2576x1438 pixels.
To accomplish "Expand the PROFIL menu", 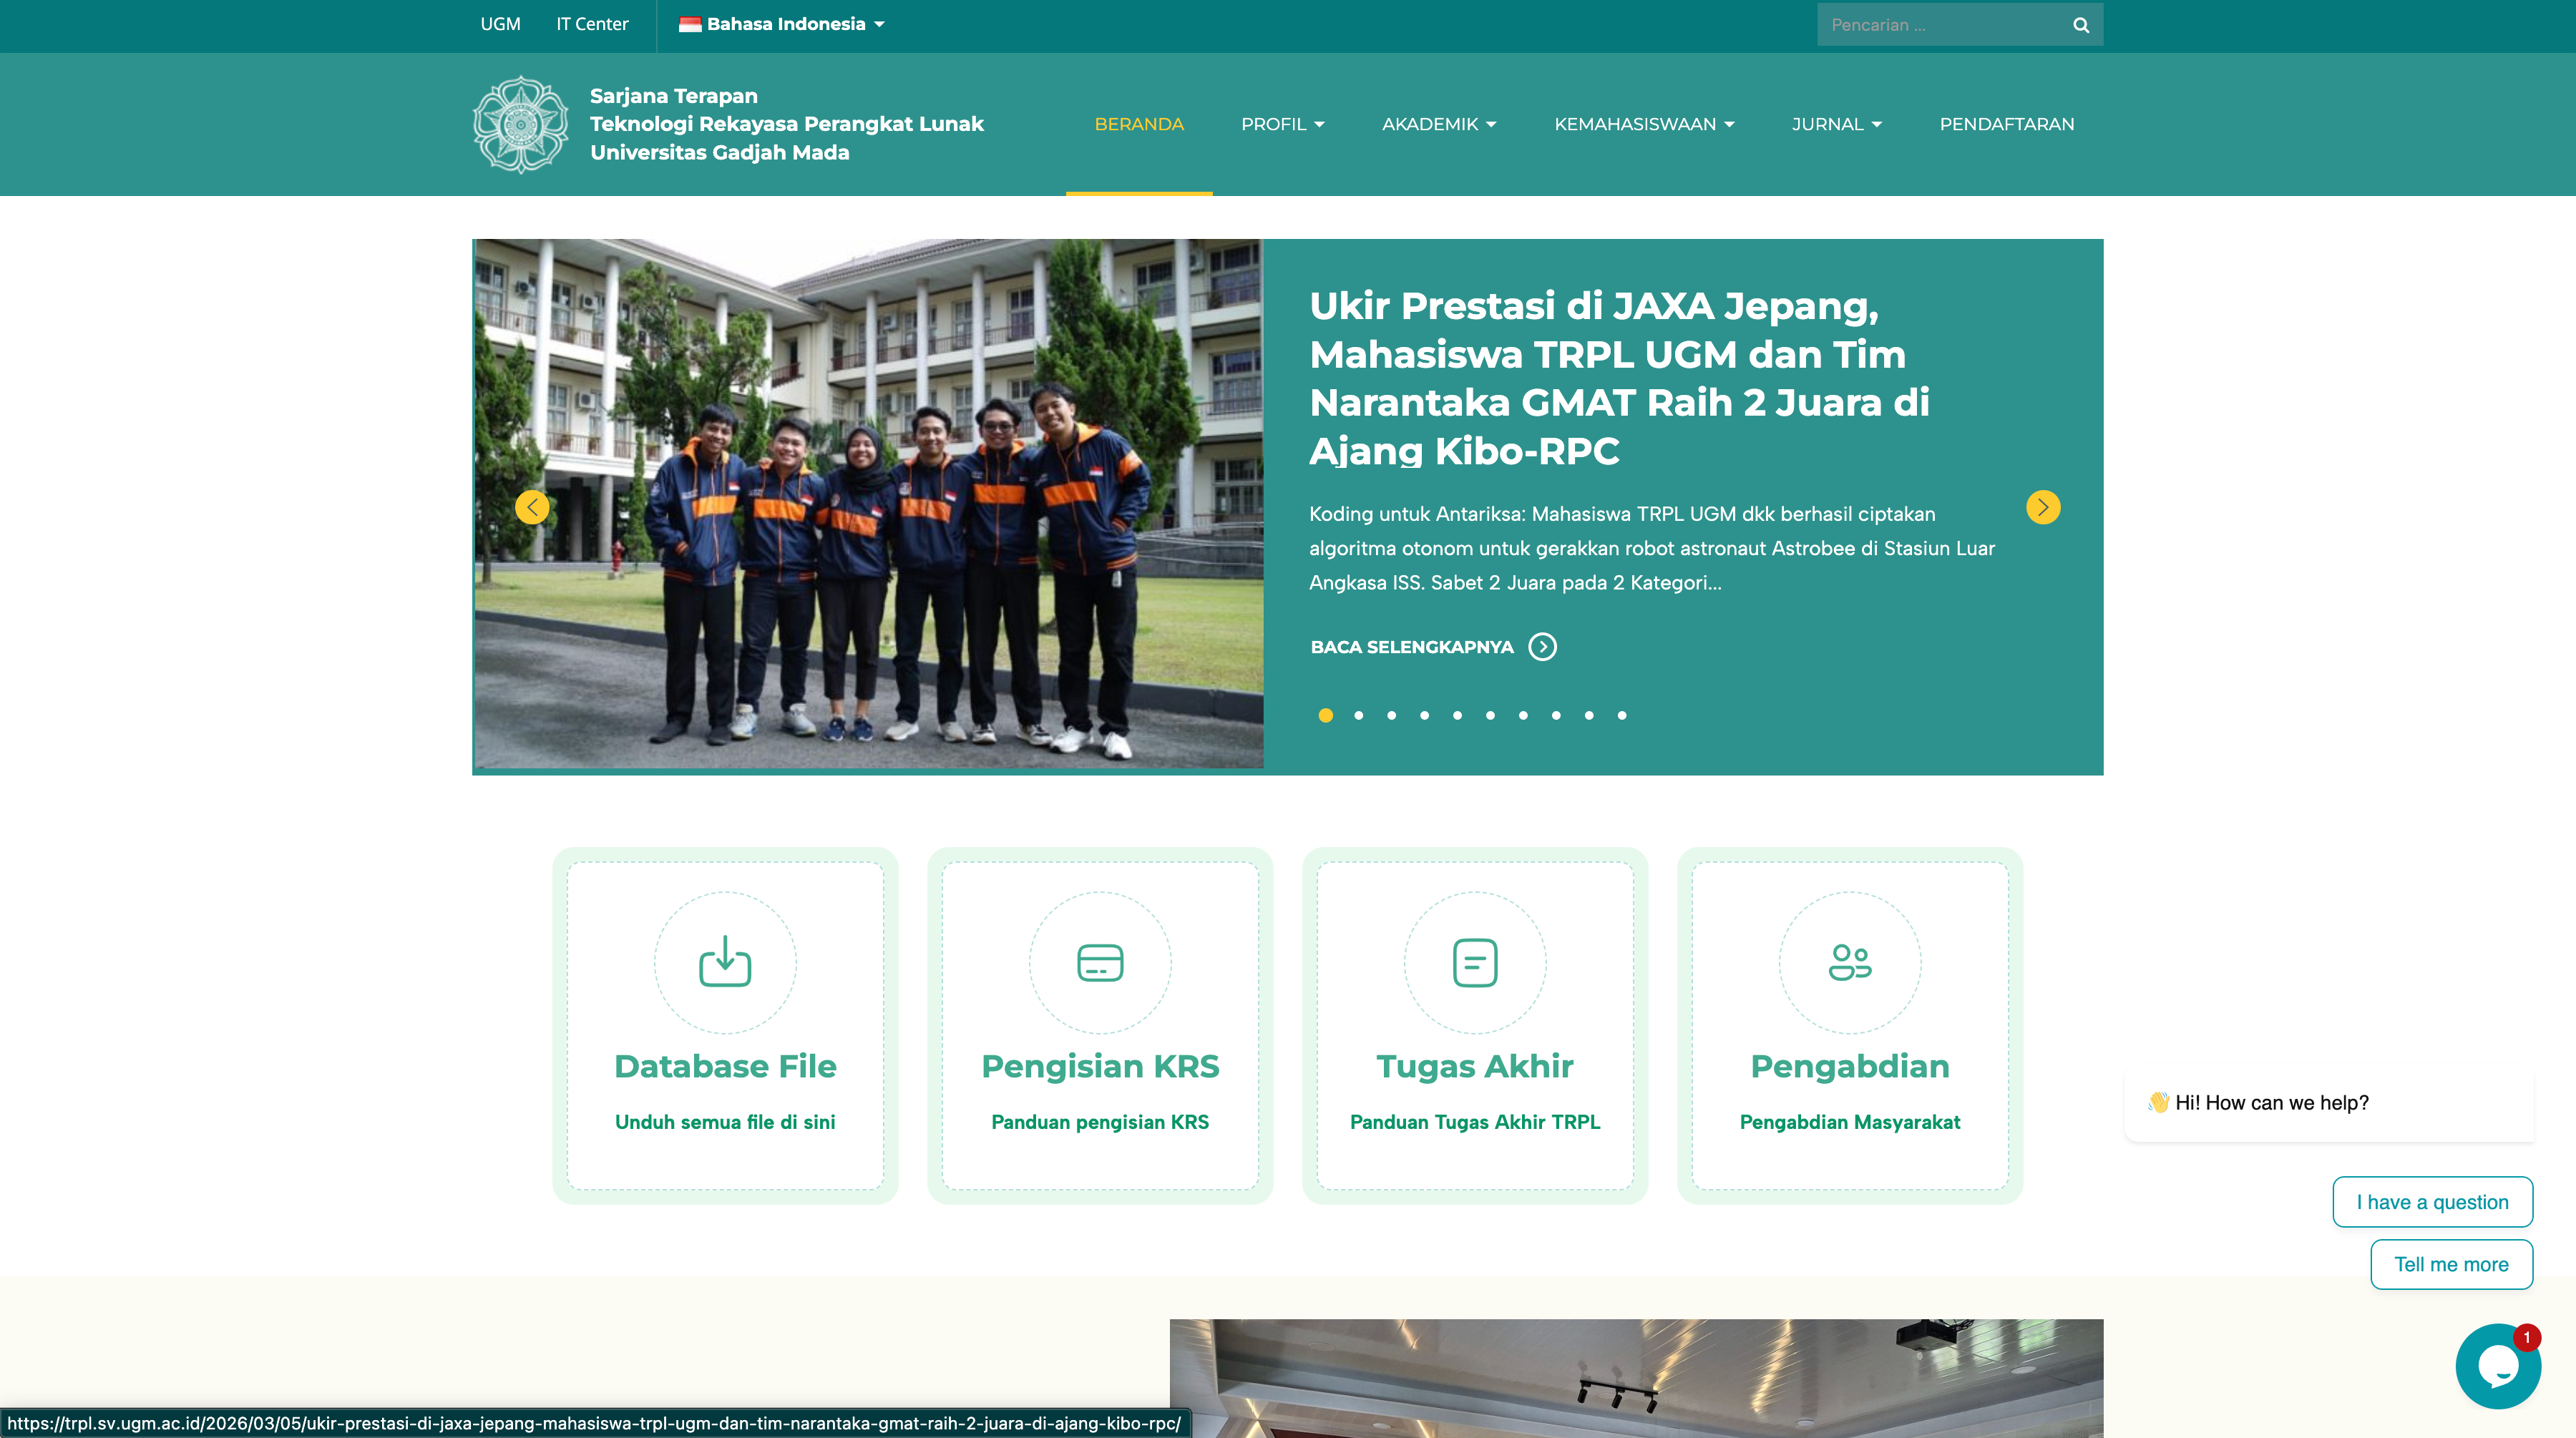I will [x=1283, y=124].
